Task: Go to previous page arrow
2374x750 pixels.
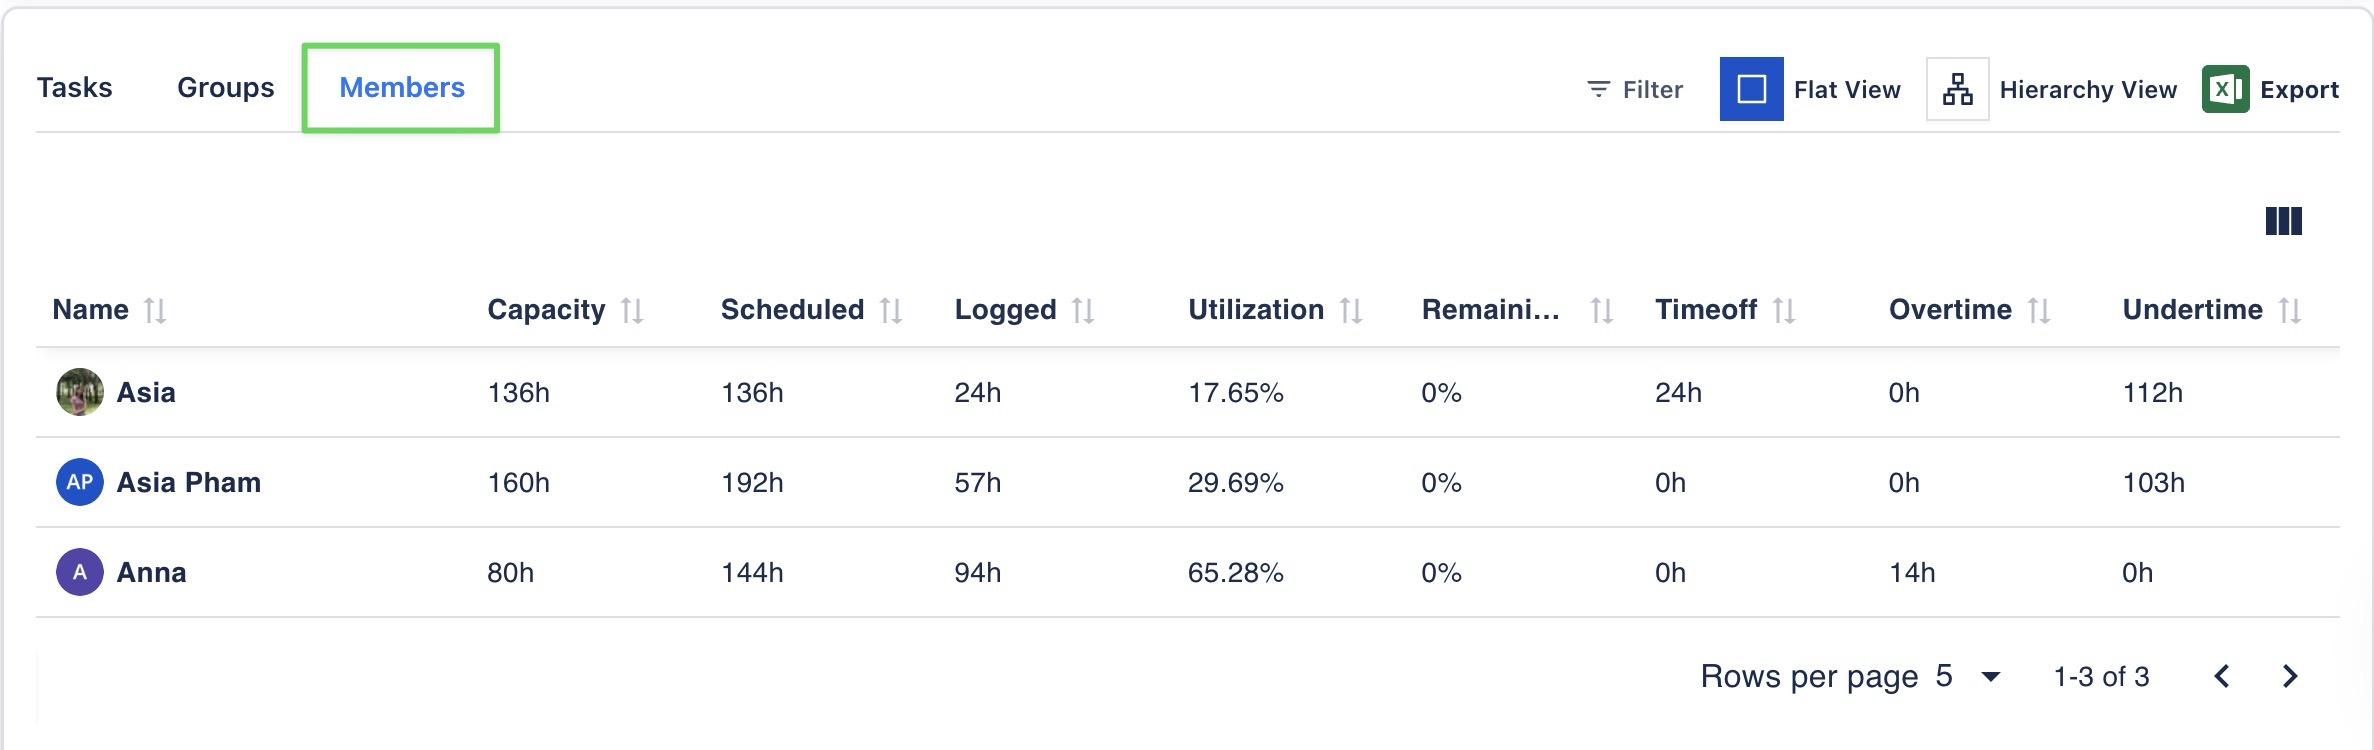Action: (2222, 677)
